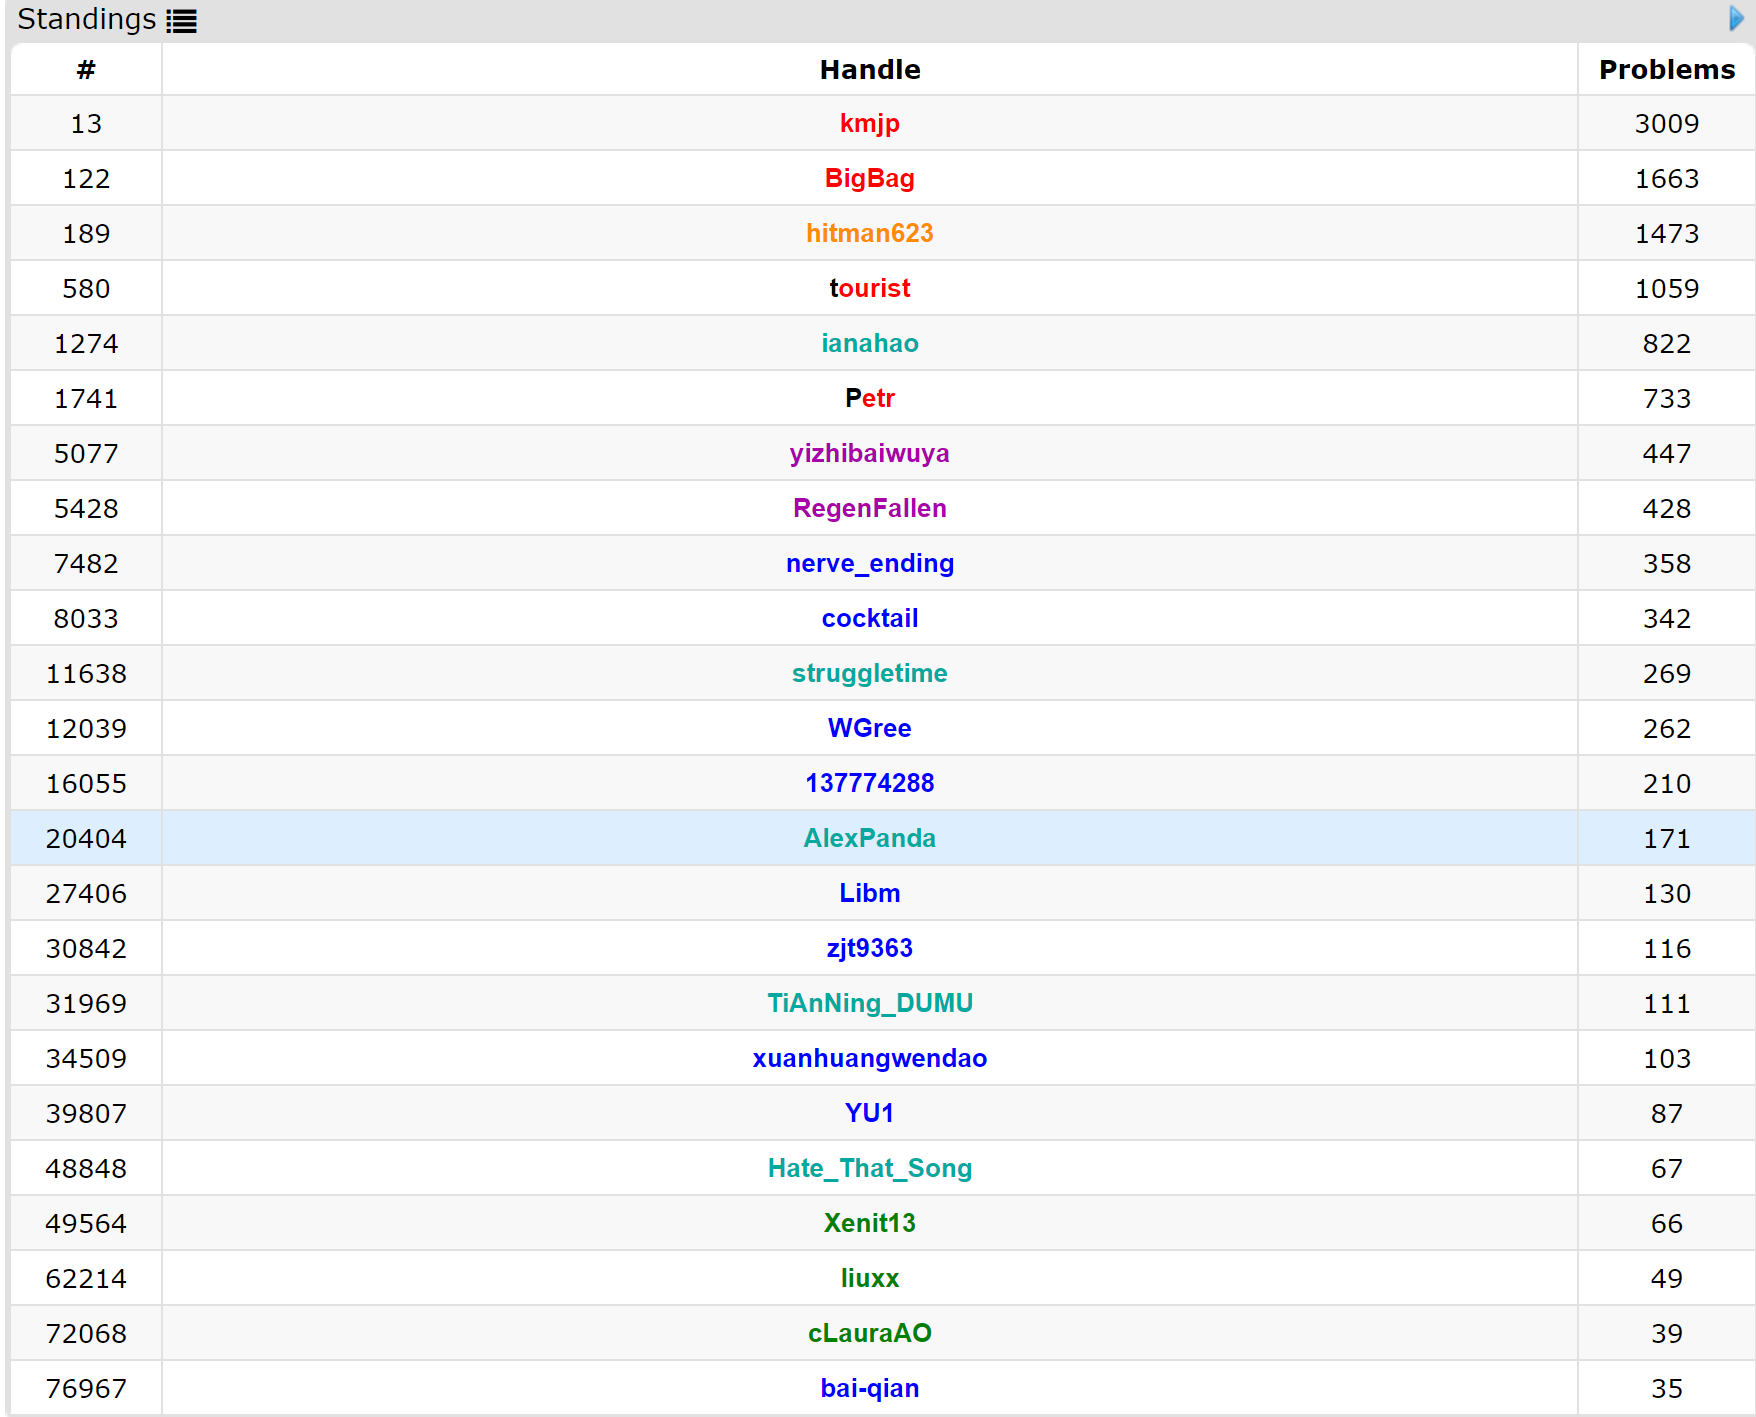Viewport: 1756px width, 1417px height.
Task: Click the struggletime handle
Action: point(869,674)
